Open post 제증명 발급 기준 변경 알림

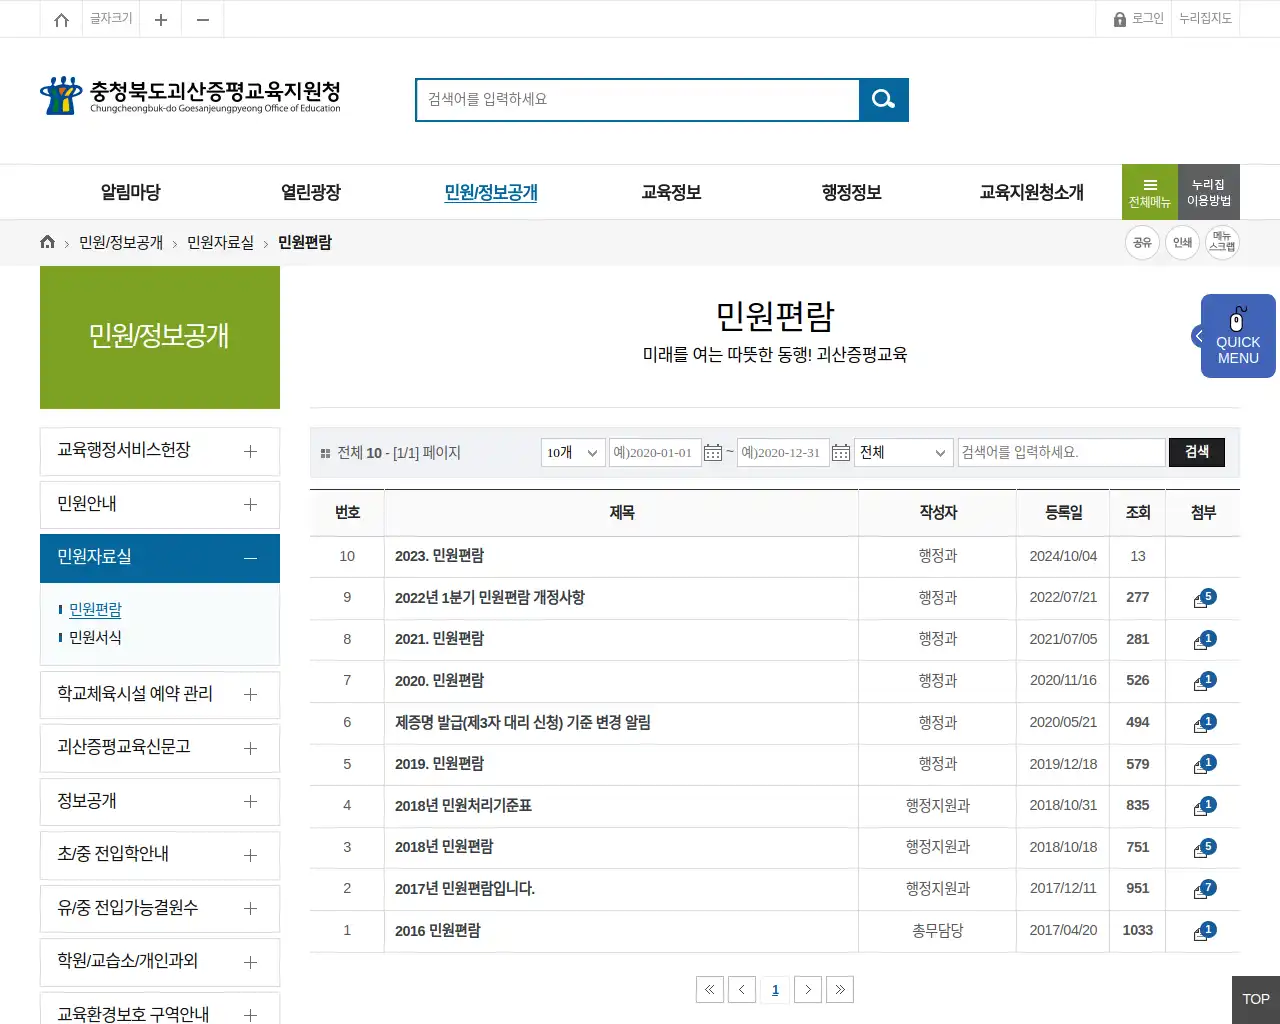(x=523, y=722)
